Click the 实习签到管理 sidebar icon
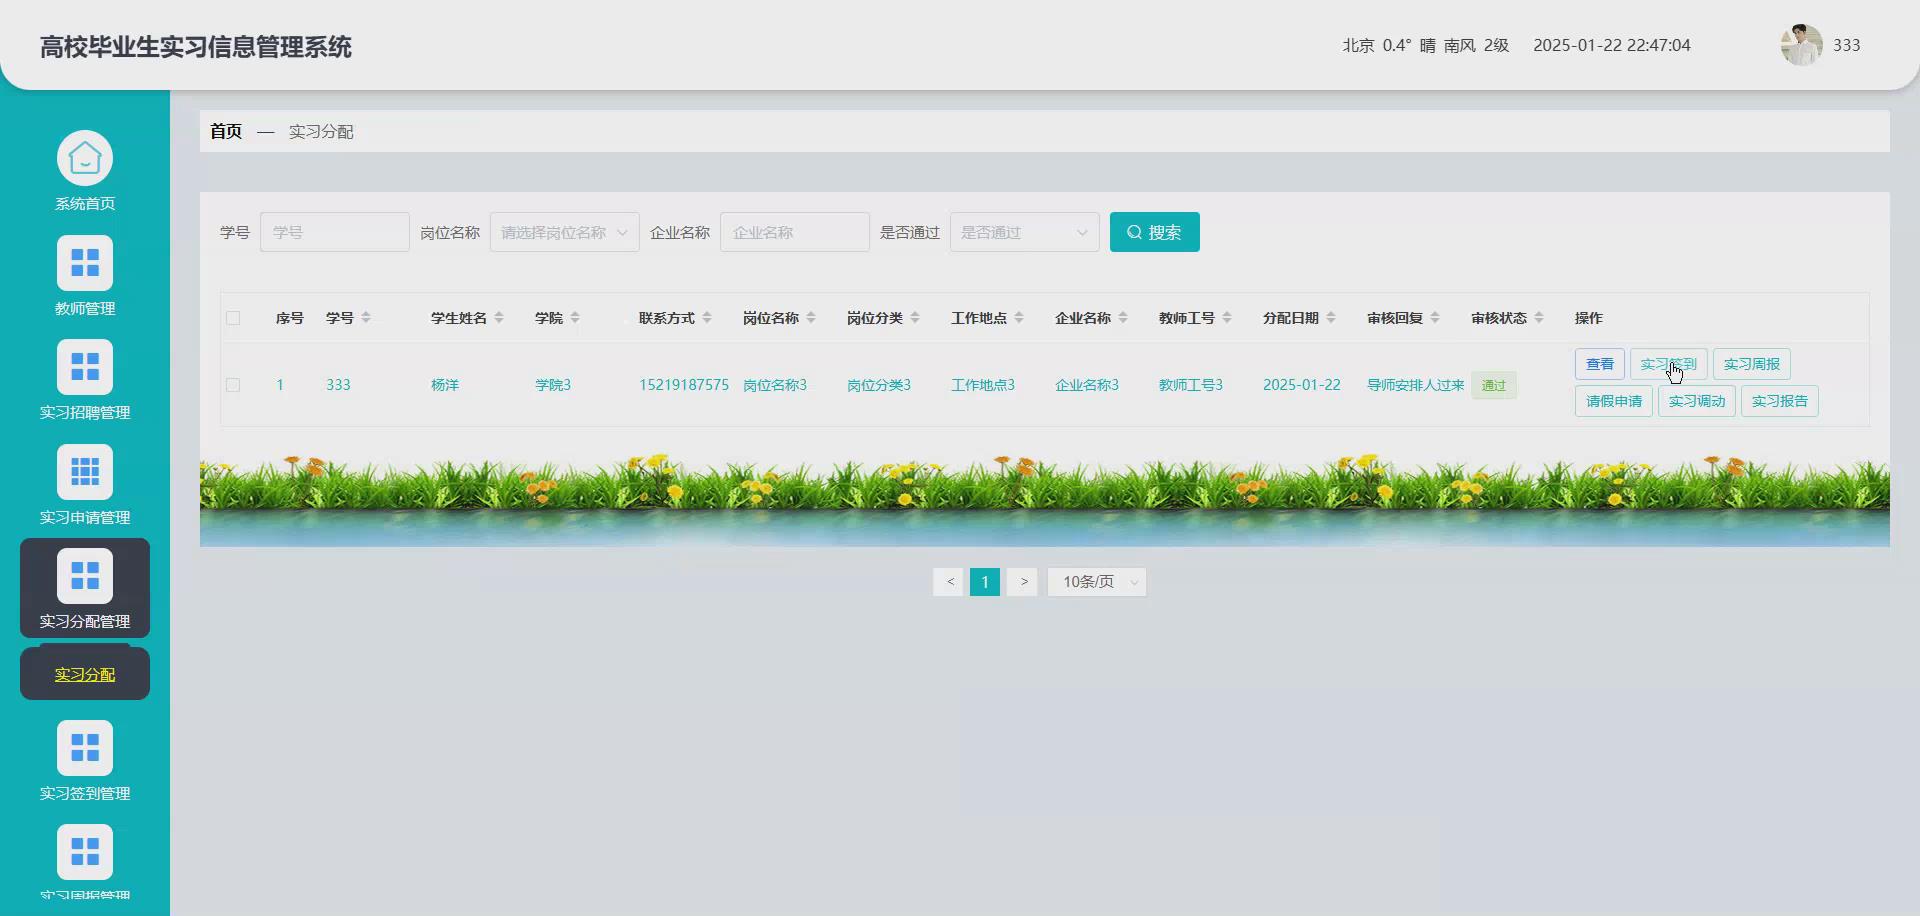1920x916 pixels. point(85,747)
